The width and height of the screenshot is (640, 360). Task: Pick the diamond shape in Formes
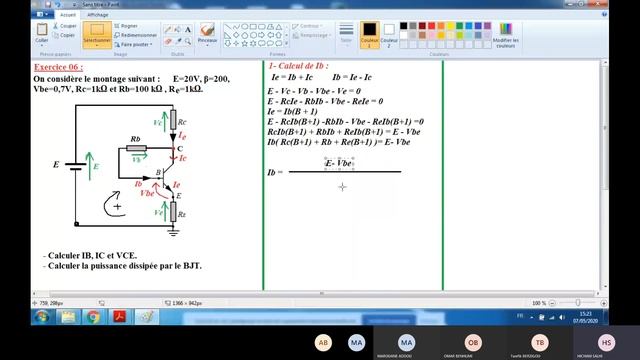point(236,35)
